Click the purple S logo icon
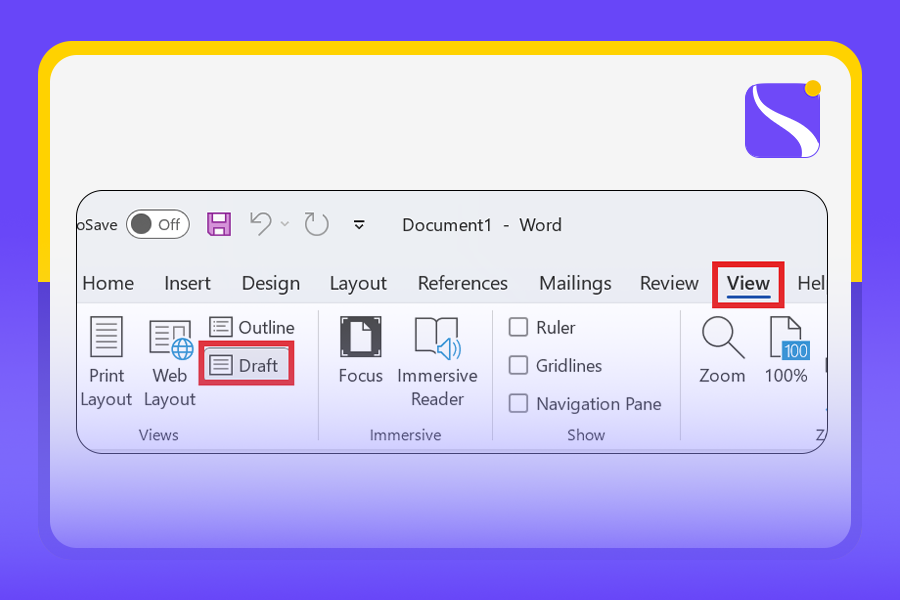The width and height of the screenshot is (900, 600). coord(782,120)
